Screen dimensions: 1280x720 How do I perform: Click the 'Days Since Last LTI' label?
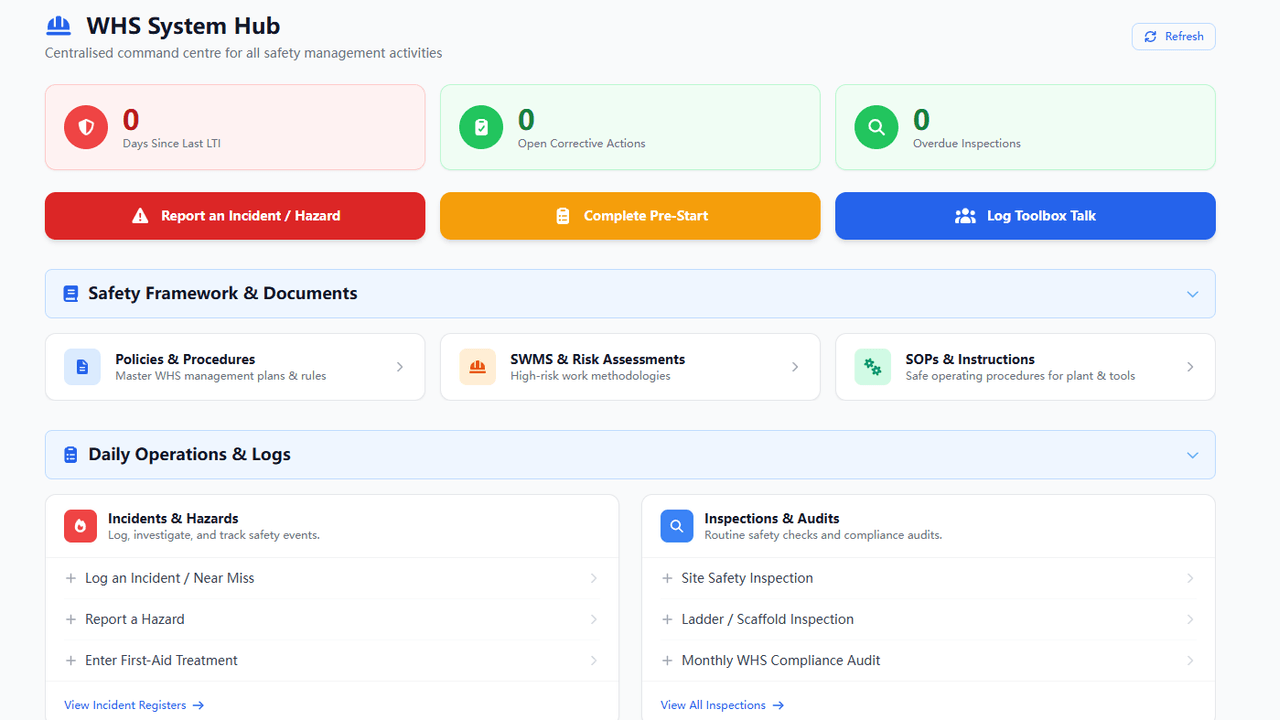[x=172, y=143]
